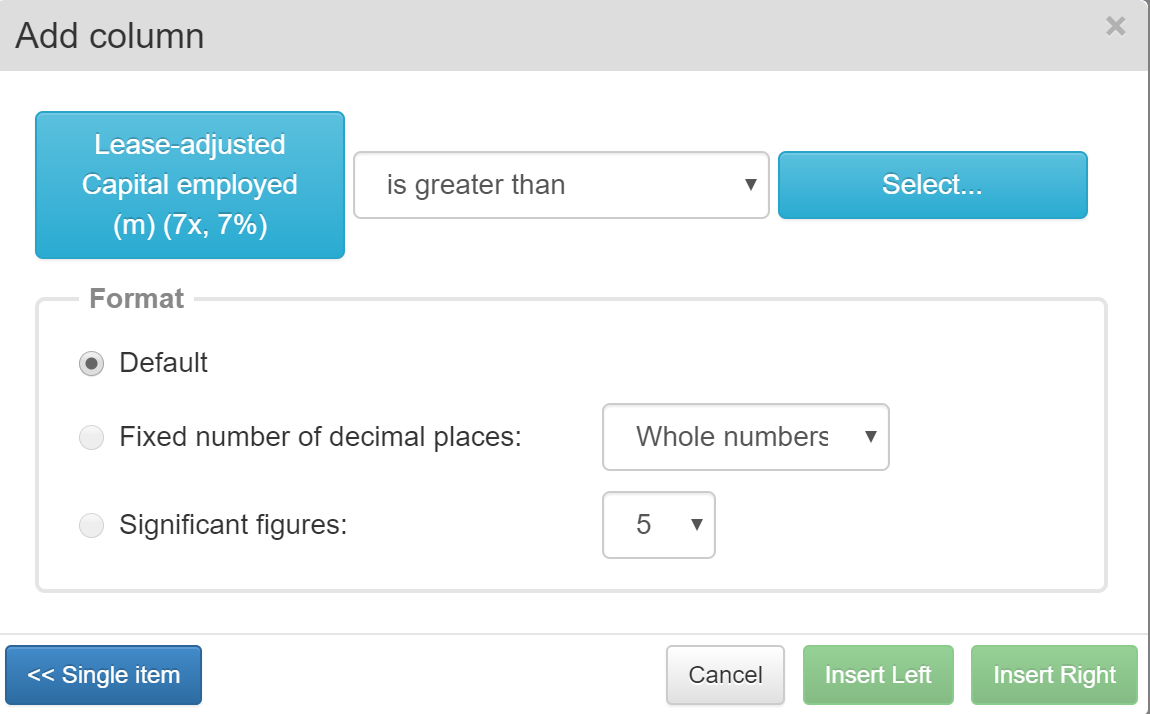Click the arrow beside the 5 value
Image resolution: width=1150 pixels, height=714 pixels.
pos(697,525)
